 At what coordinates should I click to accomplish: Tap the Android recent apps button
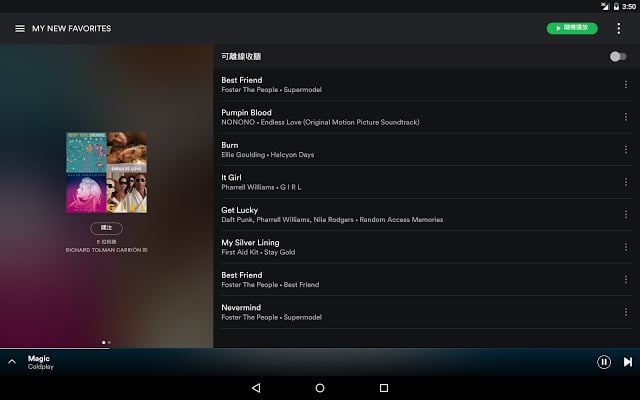pyautogui.click(x=384, y=388)
